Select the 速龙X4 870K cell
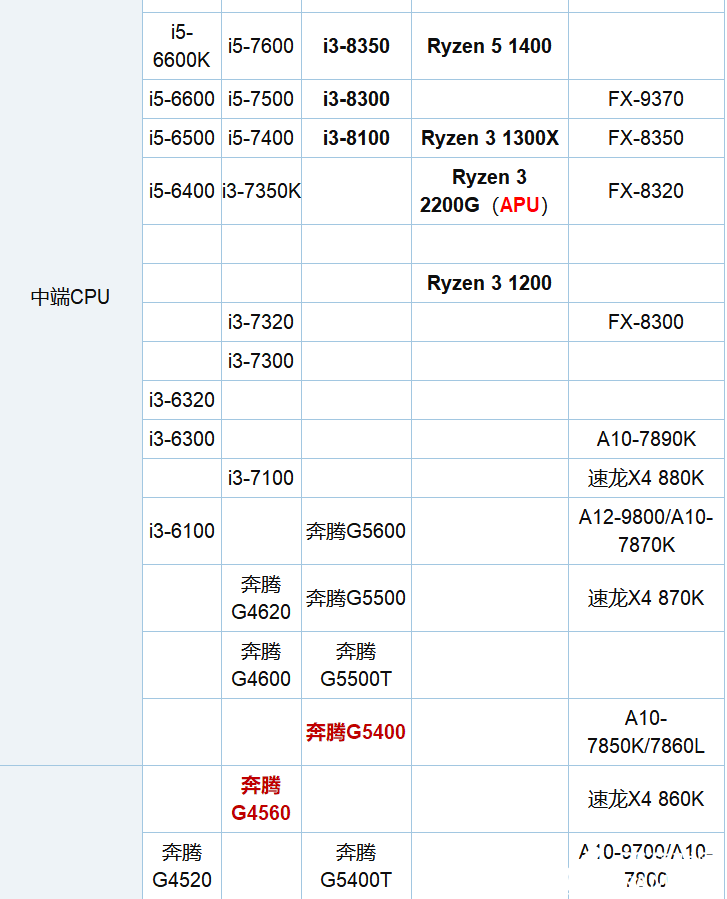Viewport: 727px width, 899px height. 646,598
